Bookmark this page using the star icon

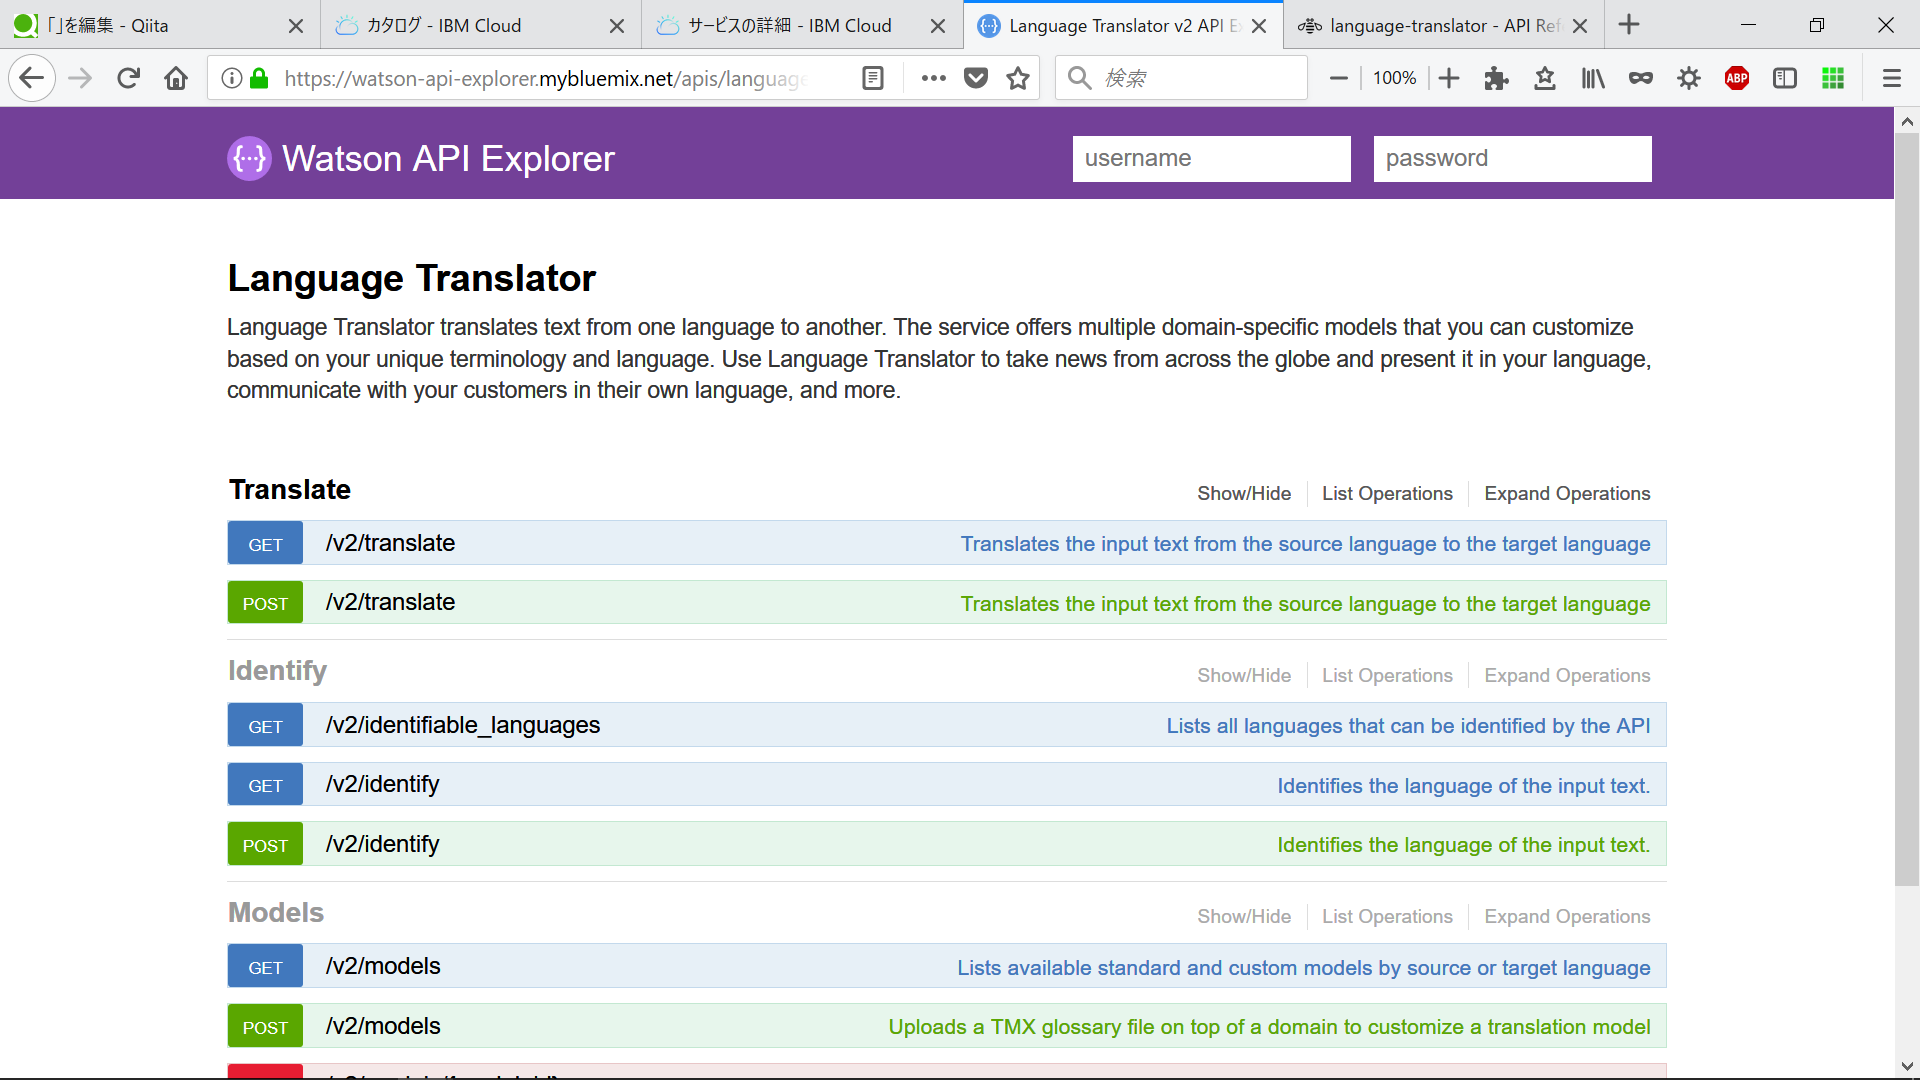coord(1019,77)
